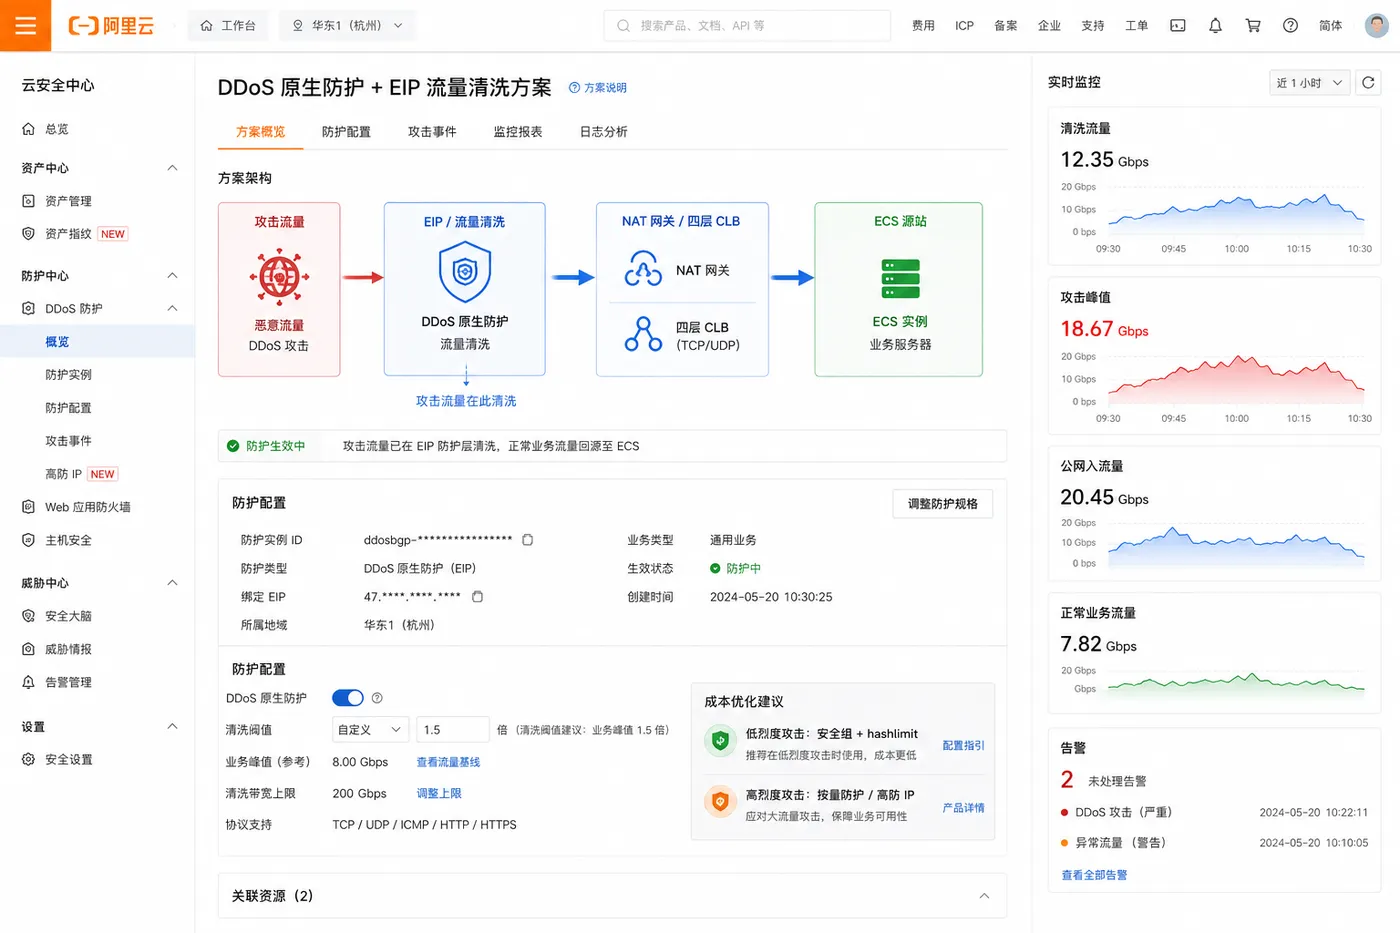
Task: Click the 告警管理 bell icon in sidebar
Action: [x=28, y=682]
